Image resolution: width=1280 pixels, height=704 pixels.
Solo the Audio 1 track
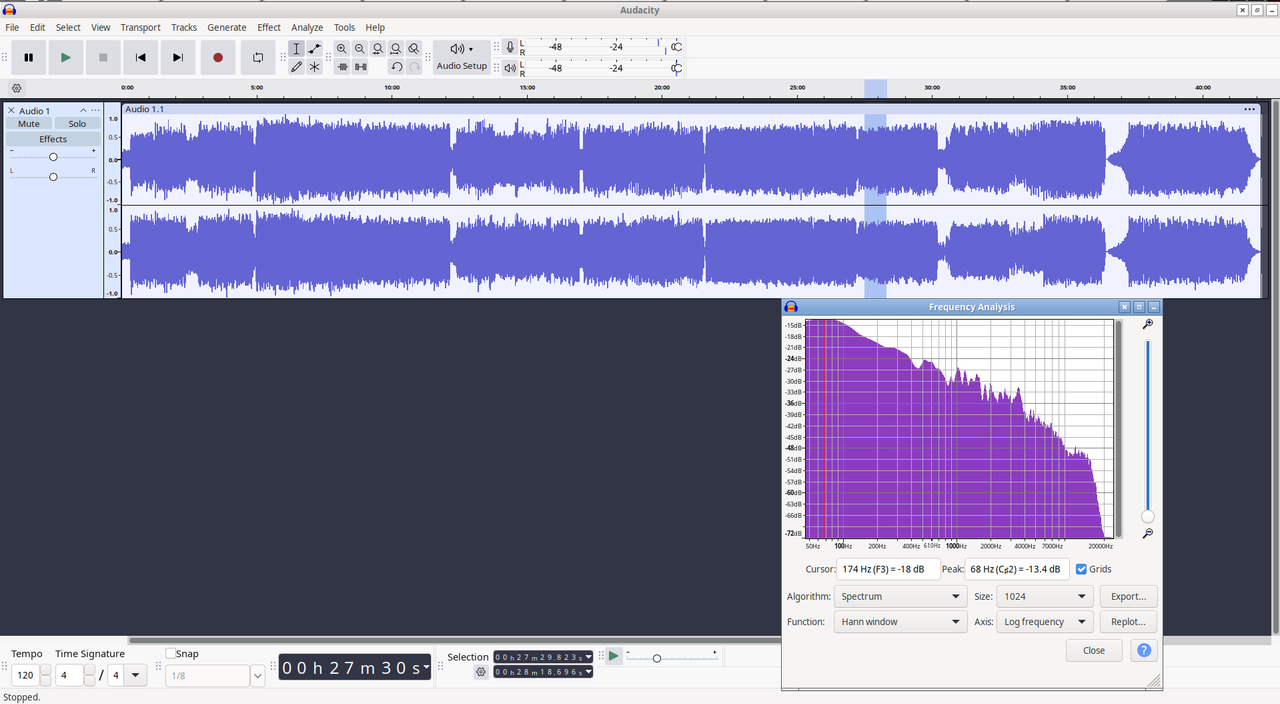pyautogui.click(x=77, y=124)
